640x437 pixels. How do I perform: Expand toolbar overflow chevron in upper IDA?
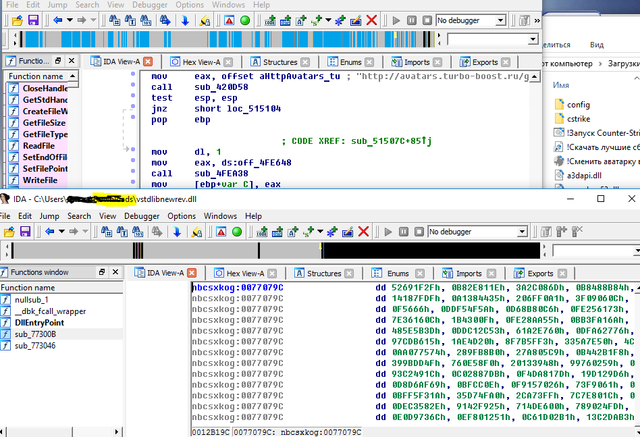click(x=537, y=20)
